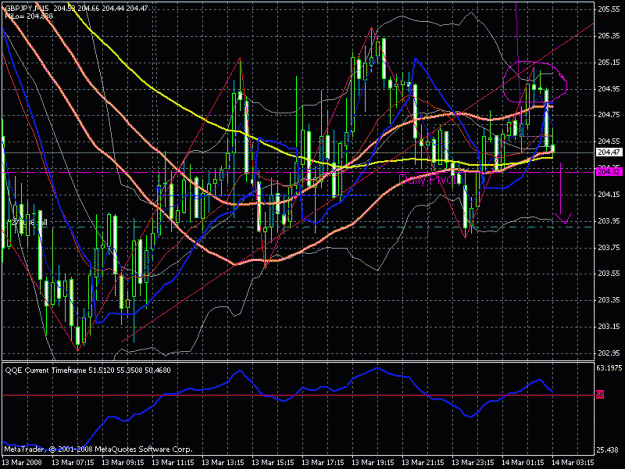
Task: Click the 13 Mar 19:15 time label
Action: pos(373,463)
